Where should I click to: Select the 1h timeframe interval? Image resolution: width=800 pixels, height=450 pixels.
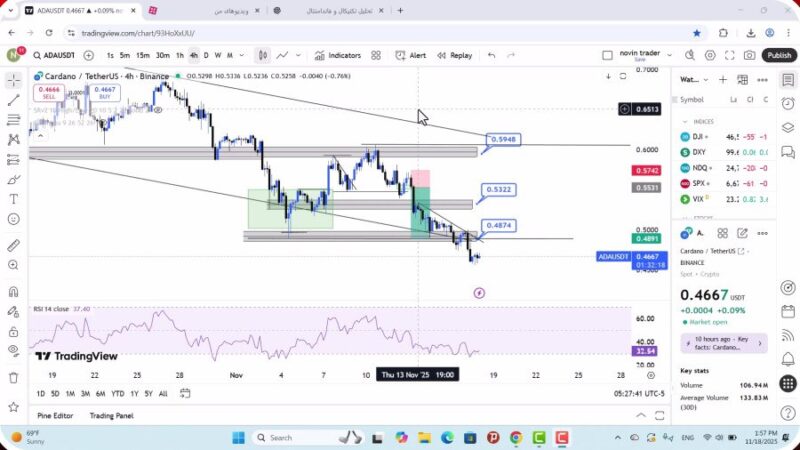pos(180,55)
